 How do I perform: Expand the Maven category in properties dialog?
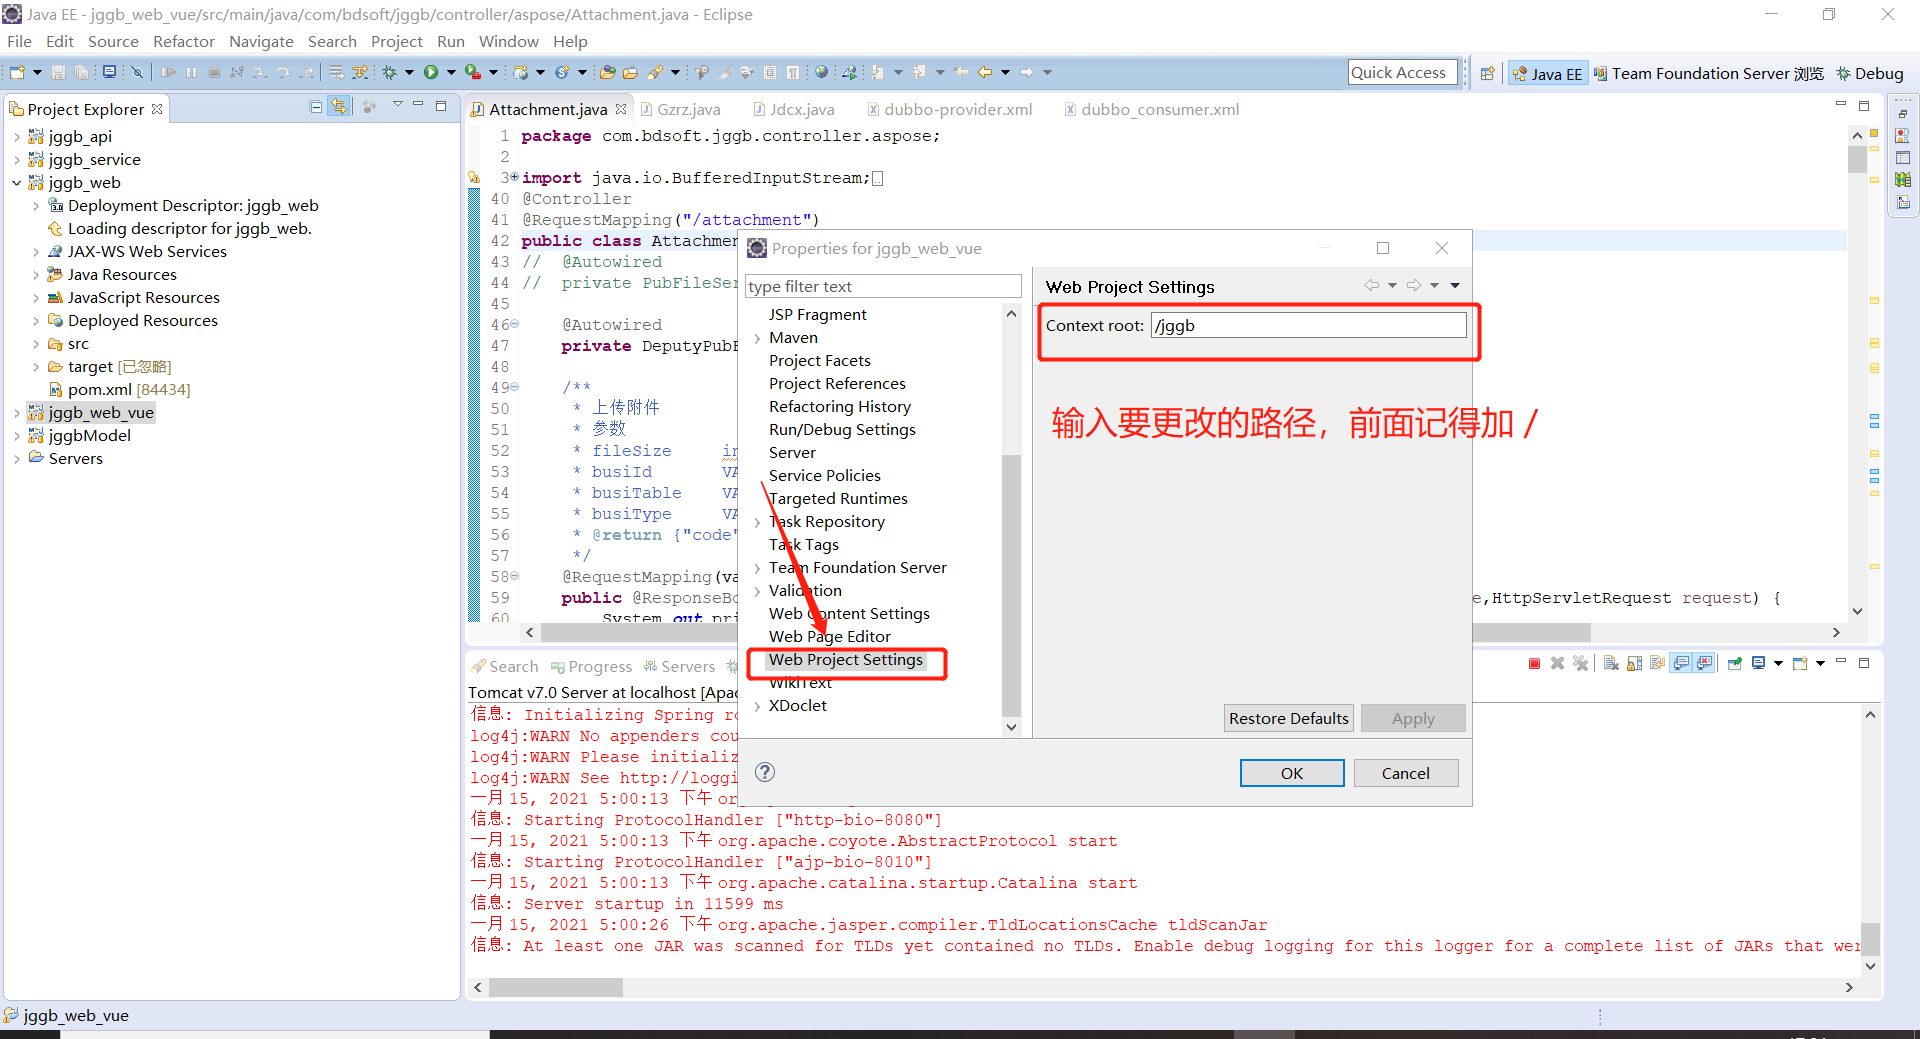759,337
